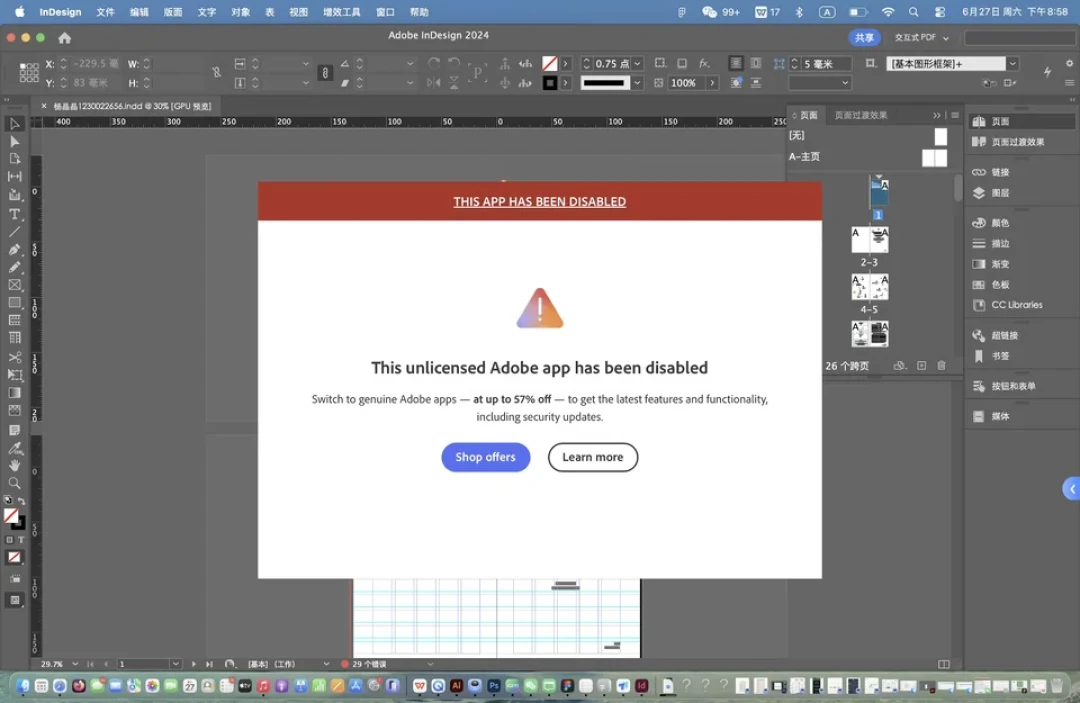The height and width of the screenshot is (703, 1080).
Task: Swap fill and stroke in toolbox
Action: [x=22, y=501]
